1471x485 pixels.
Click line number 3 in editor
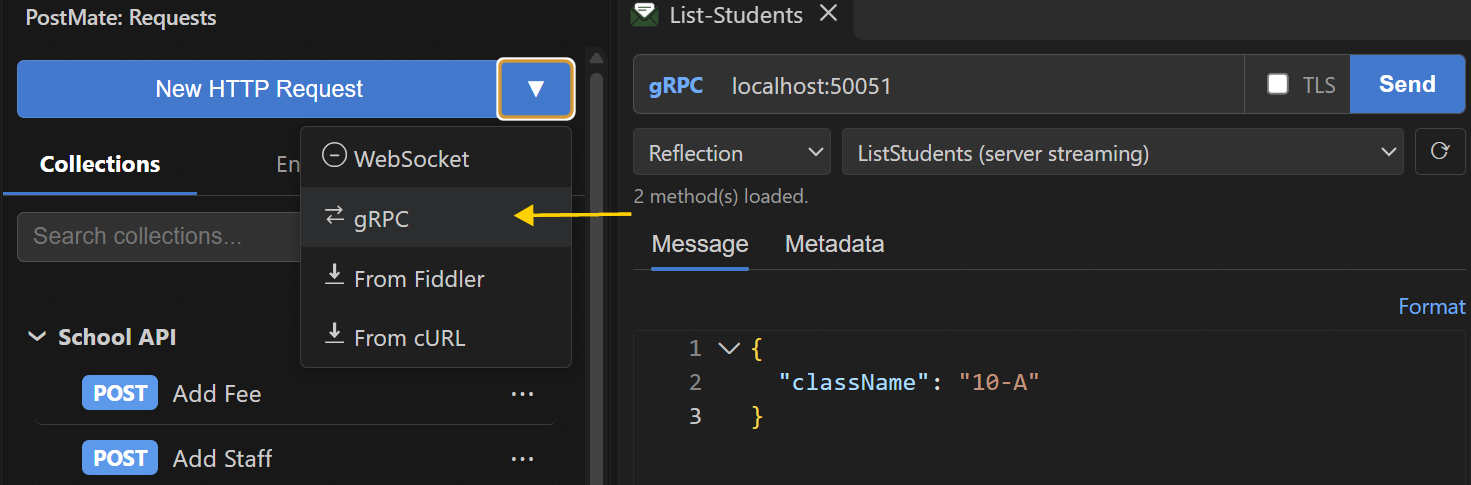click(696, 415)
